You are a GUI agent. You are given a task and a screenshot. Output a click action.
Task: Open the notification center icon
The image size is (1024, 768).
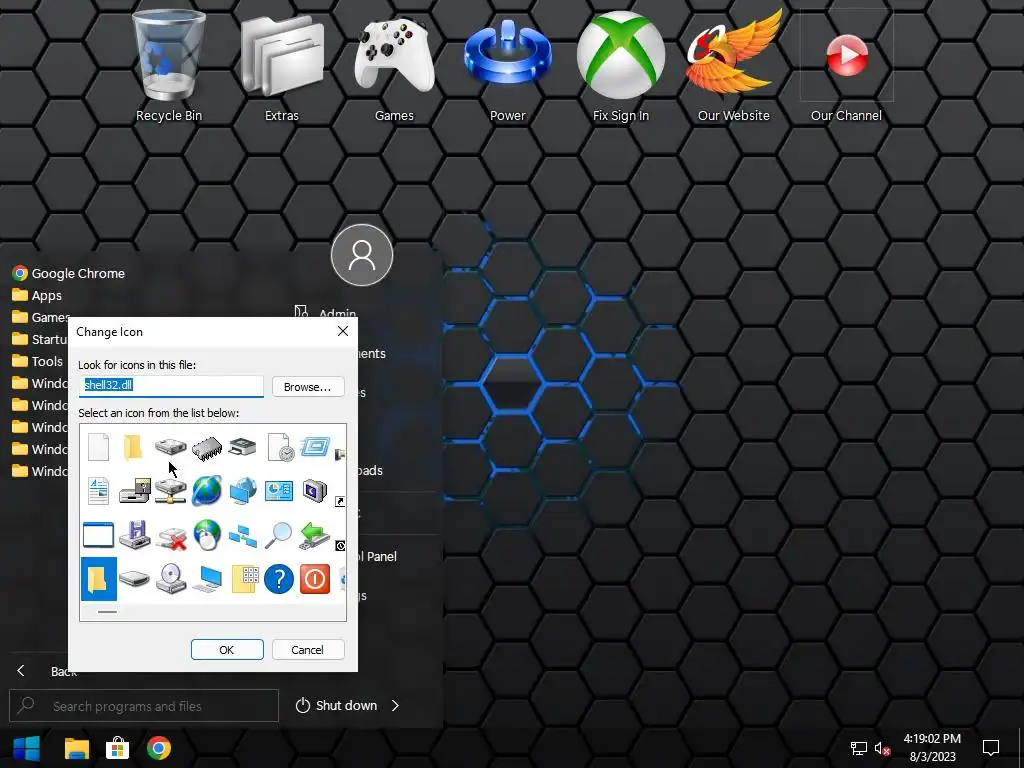pos(991,747)
